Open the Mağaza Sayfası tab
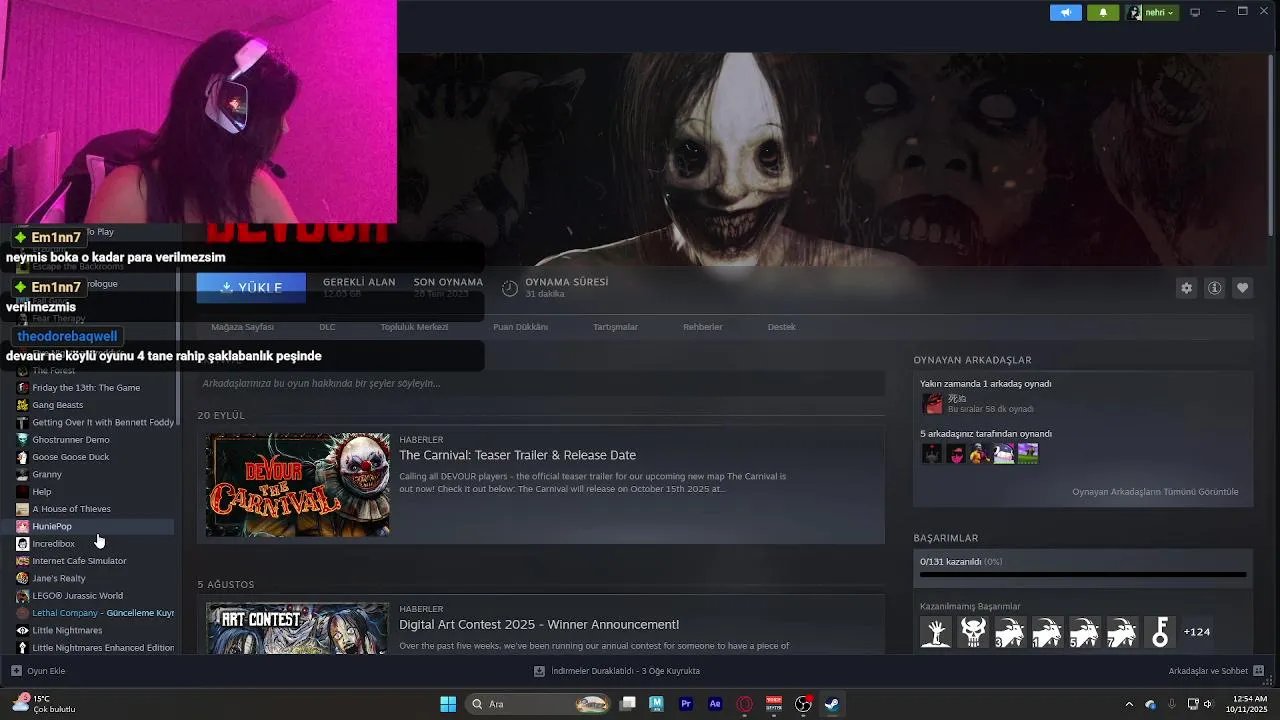The image size is (1280, 720). (242, 327)
